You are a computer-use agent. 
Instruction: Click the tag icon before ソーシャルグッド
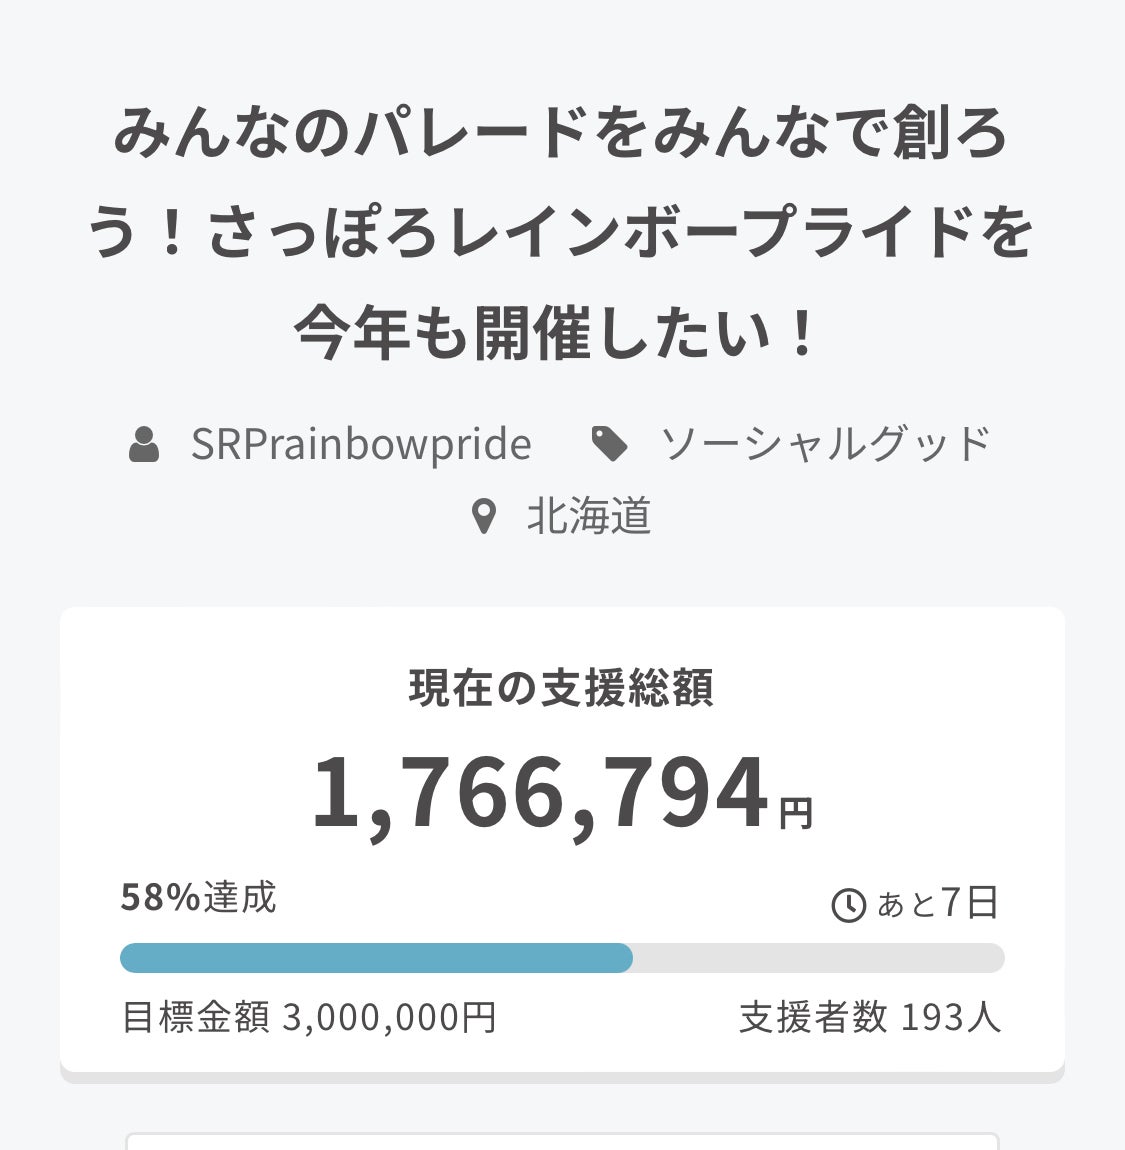click(609, 444)
